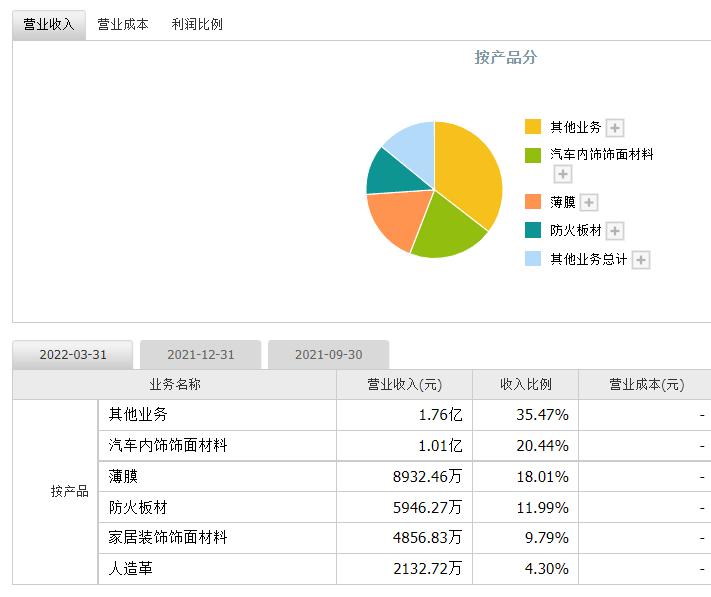Expand the plus icon under 汽车内饰饰面材料 legend

pyautogui.click(x=563, y=174)
